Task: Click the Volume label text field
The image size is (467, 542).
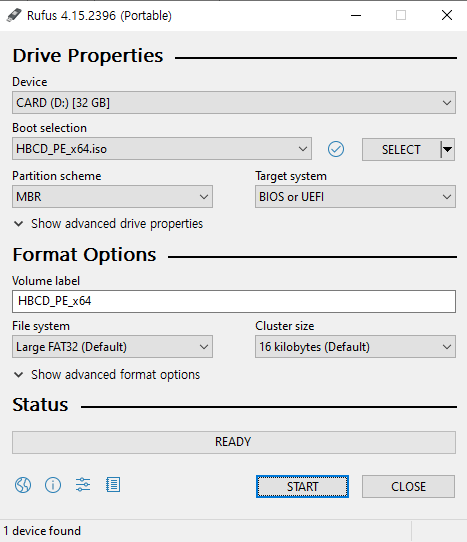Action: coord(234,301)
